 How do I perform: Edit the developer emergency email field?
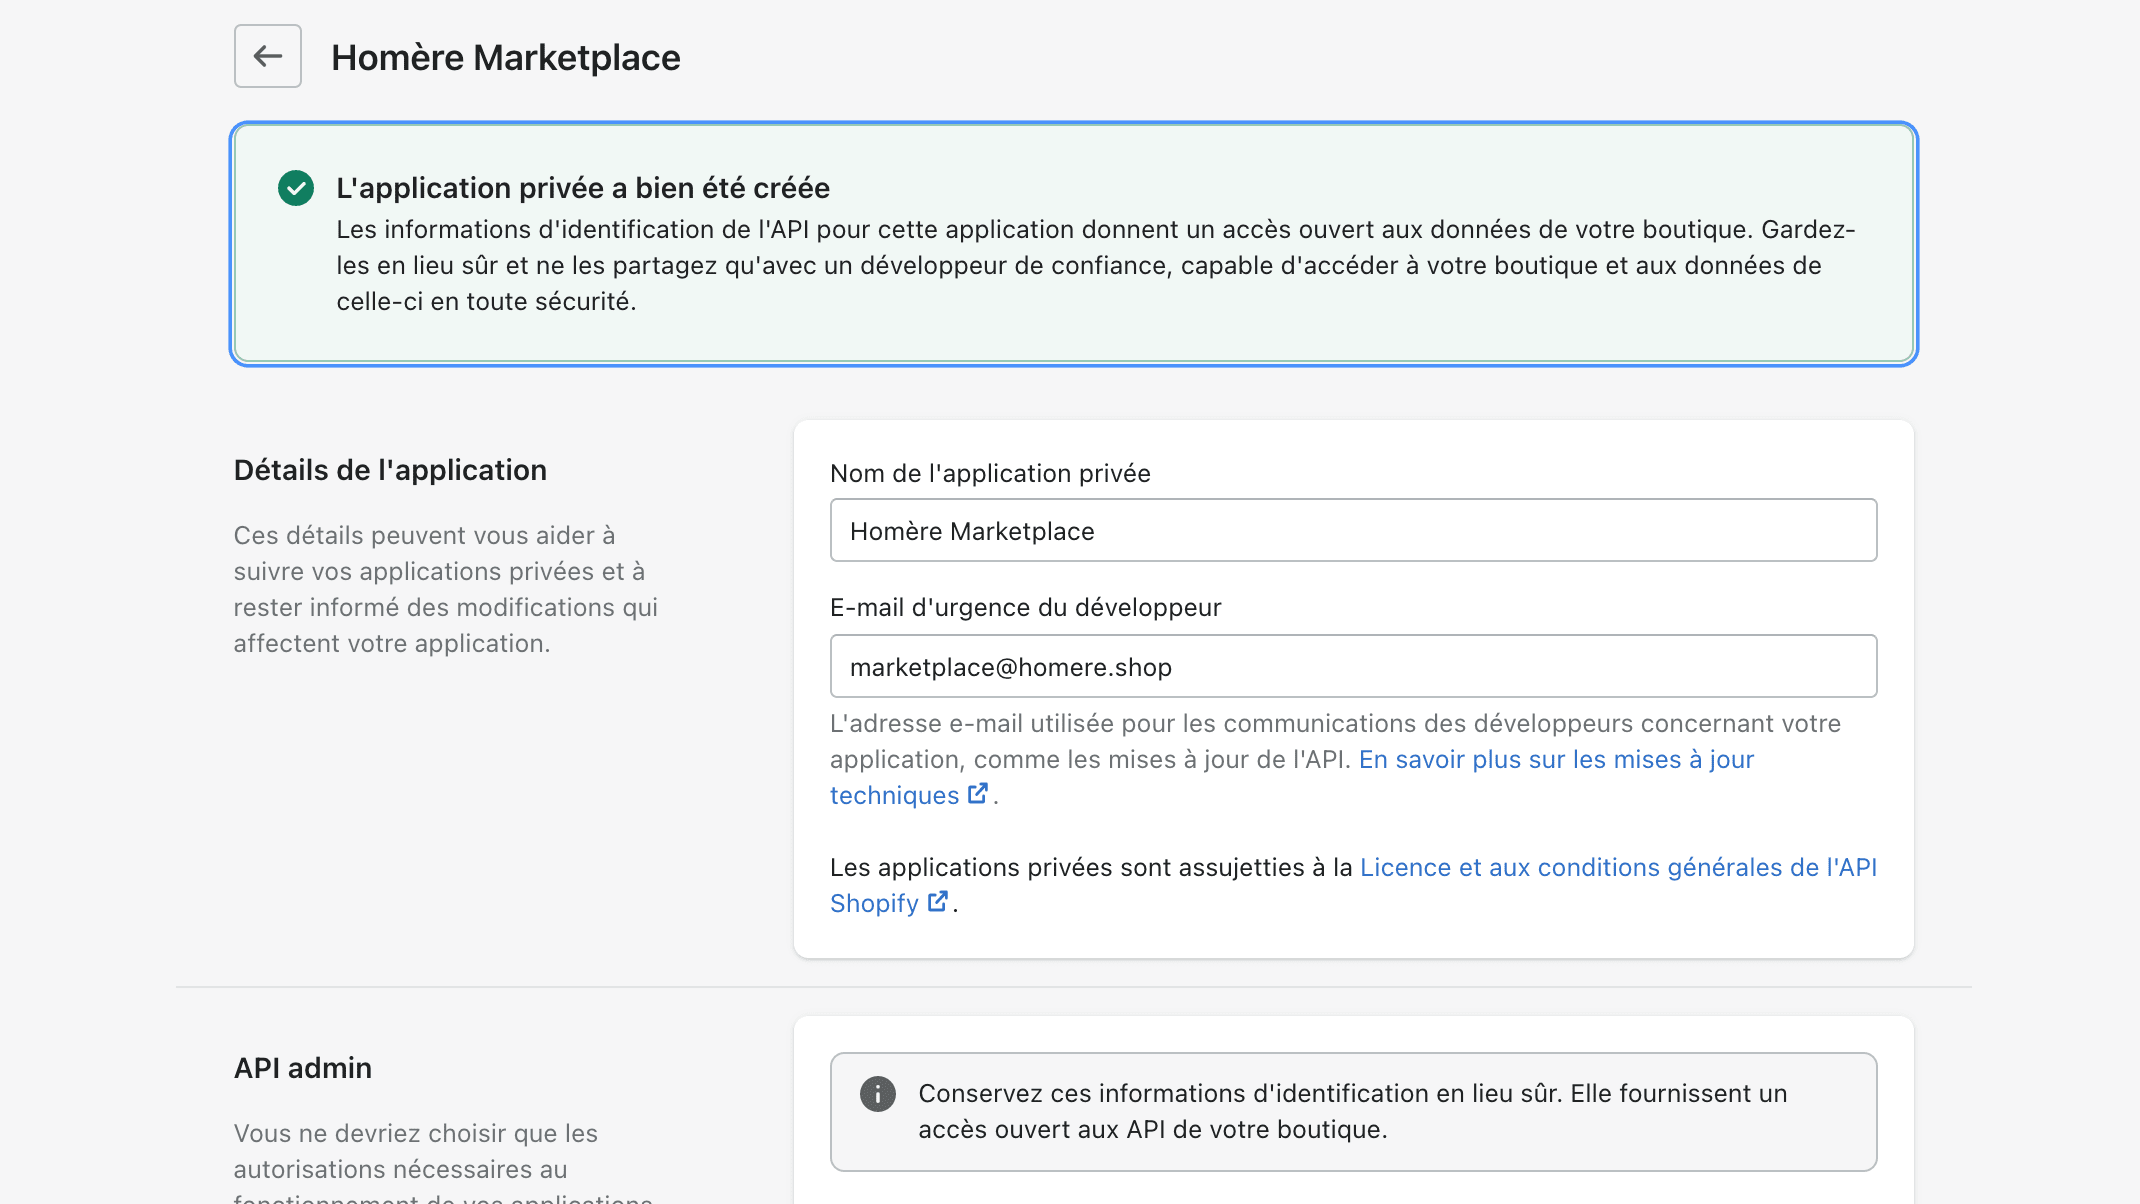click(x=1353, y=666)
